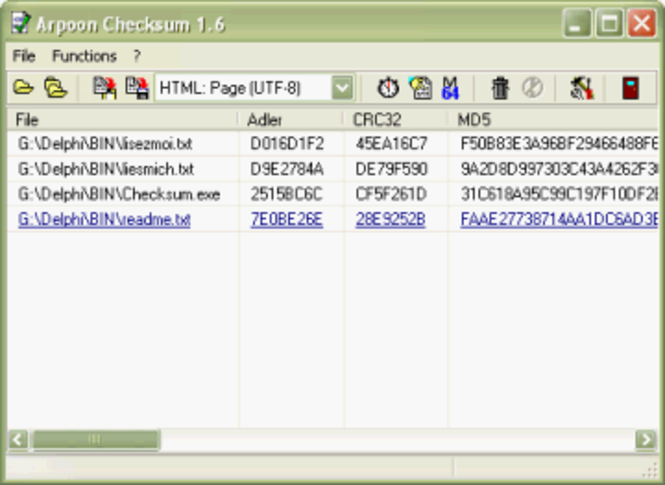Click CRC32 value DE79F590

point(391,169)
